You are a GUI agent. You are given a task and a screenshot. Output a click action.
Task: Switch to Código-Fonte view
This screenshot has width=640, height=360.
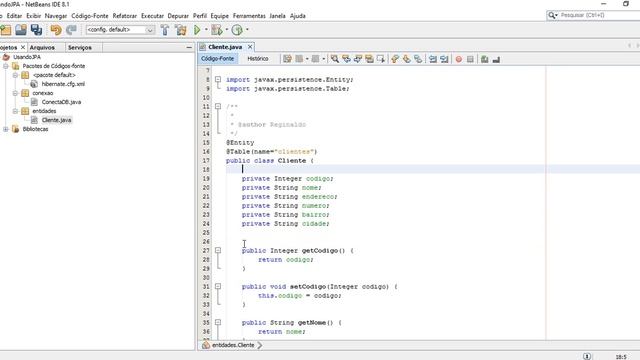[218, 59]
